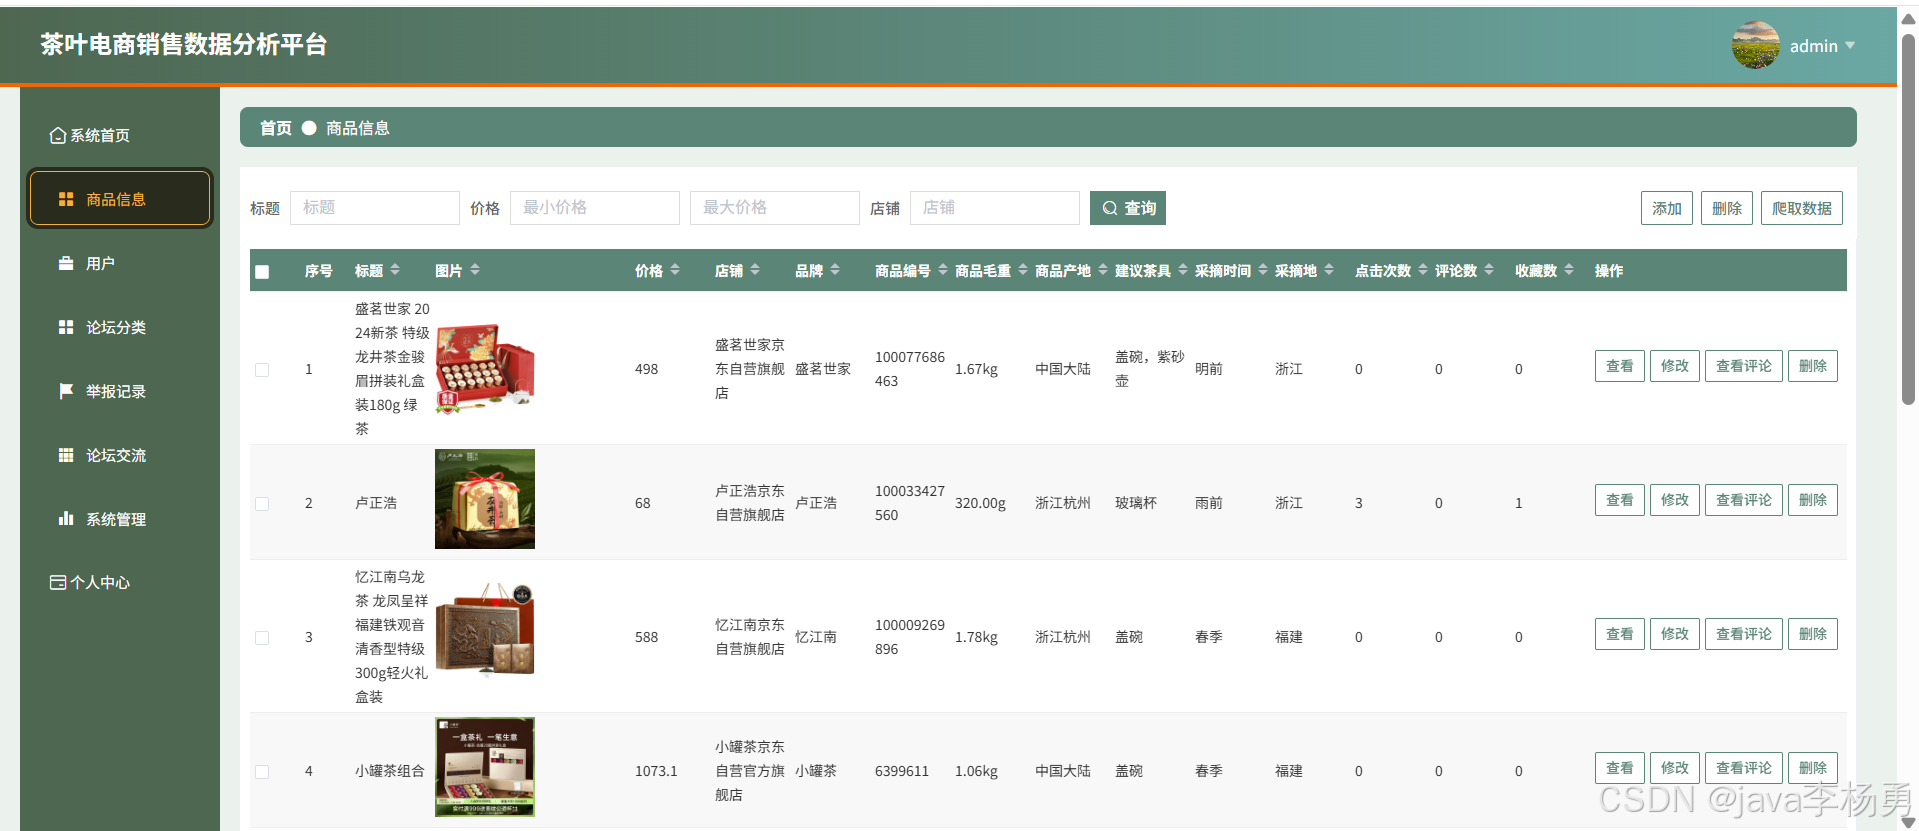This screenshot has width=1919, height=831.
Task: Click 查看 for the 卢正浩 row
Action: click(x=1620, y=500)
